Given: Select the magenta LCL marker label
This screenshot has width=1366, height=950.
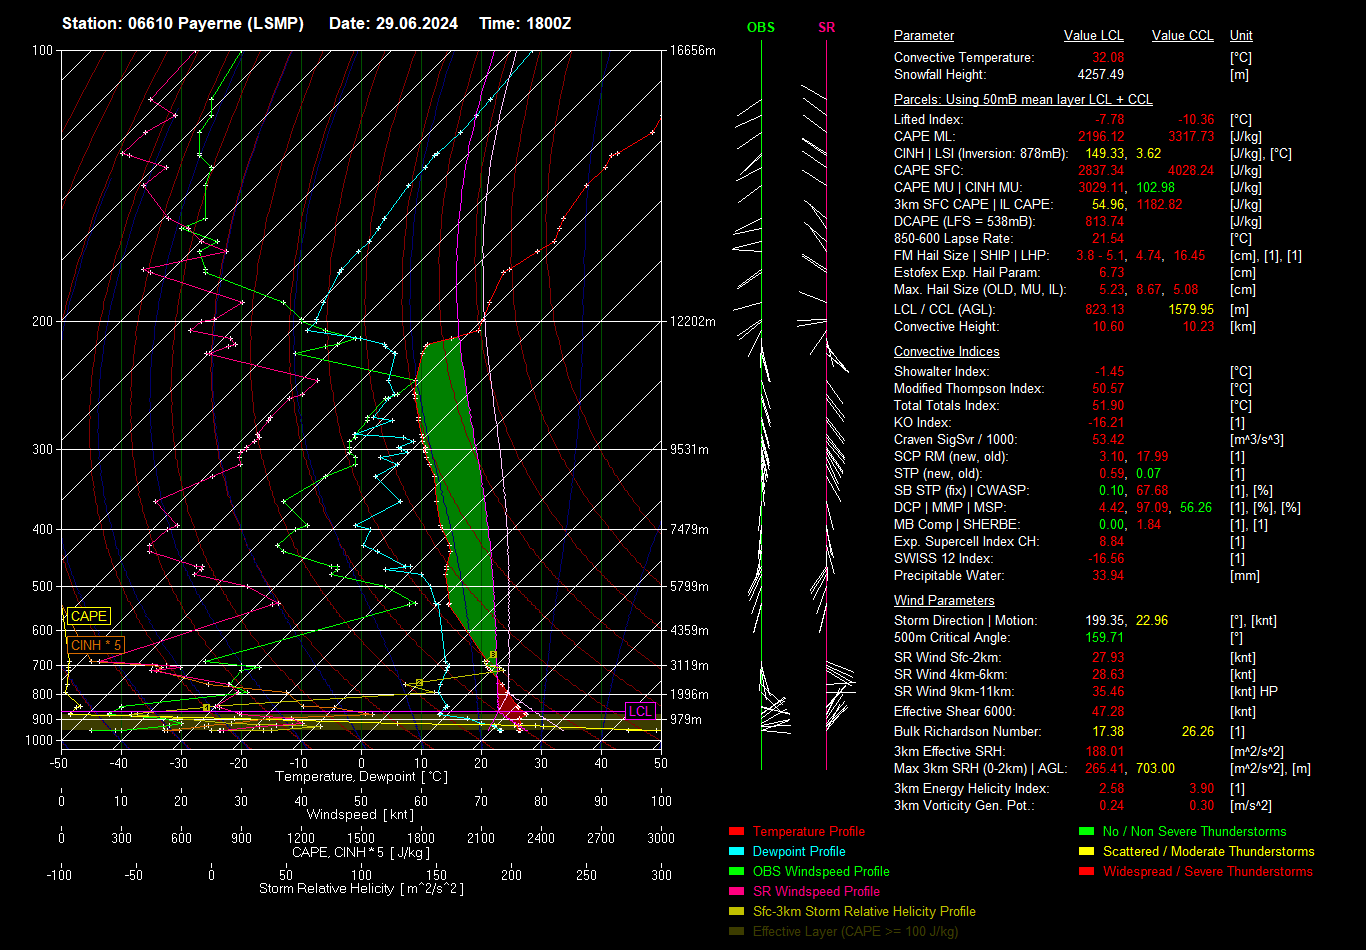Looking at the screenshot, I should [x=640, y=711].
